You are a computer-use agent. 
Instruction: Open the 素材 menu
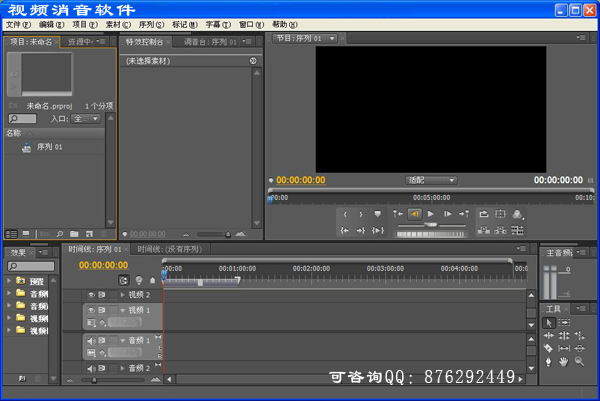118,25
